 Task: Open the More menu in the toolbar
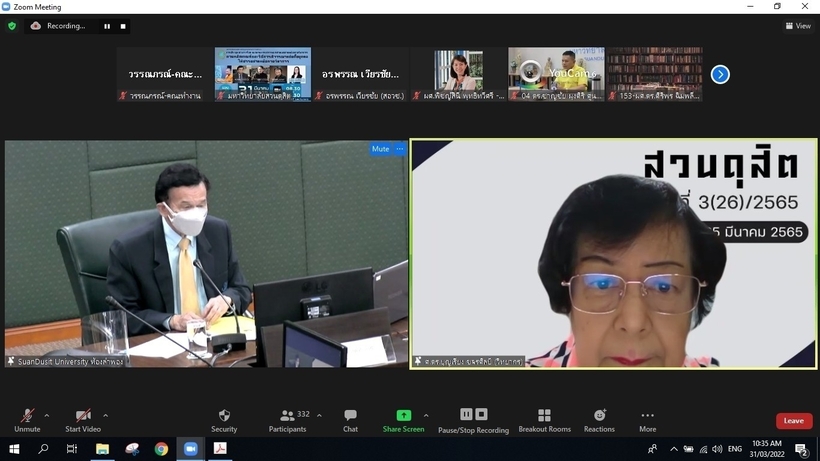pyautogui.click(x=647, y=420)
